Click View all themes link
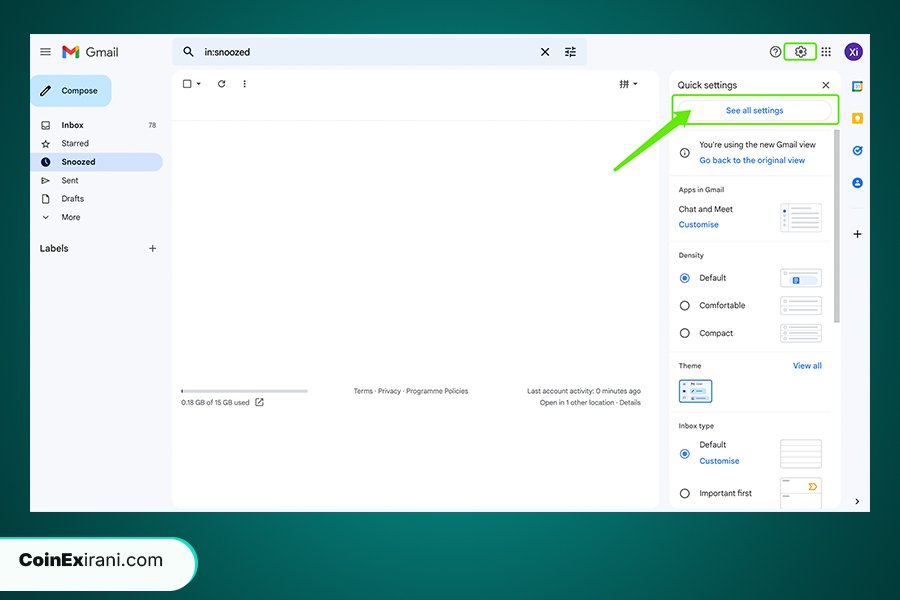 coord(807,366)
